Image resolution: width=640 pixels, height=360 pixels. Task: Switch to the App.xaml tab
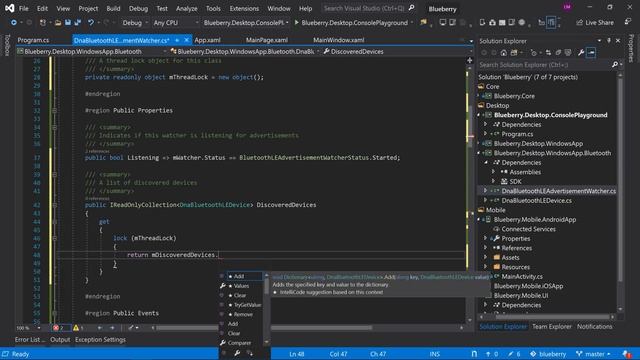click(x=207, y=40)
